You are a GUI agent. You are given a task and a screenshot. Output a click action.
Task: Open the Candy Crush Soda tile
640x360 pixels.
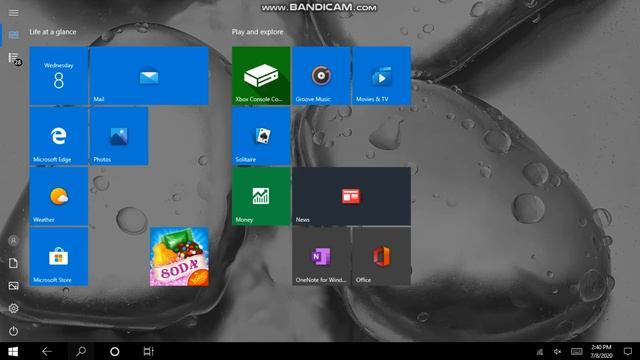pos(179,257)
